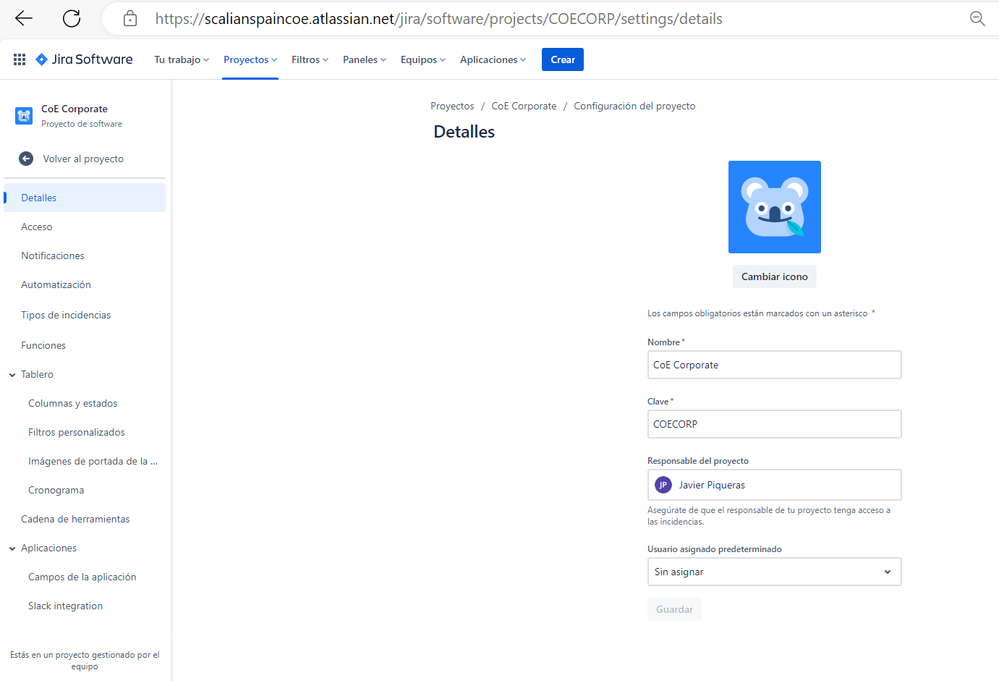999x681 pixels.
Task: Click CoE Corporate project name in sidebar
Action: (x=75, y=109)
